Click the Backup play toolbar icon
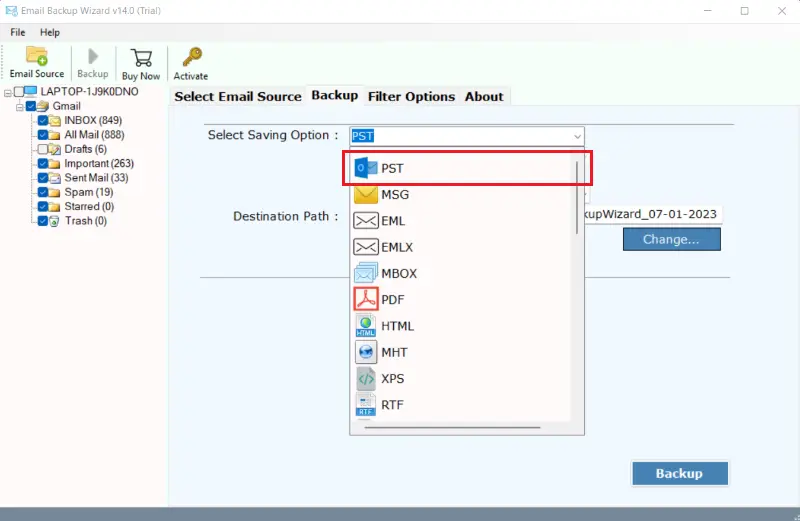The height and width of the screenshot is (521, 800). point(93,56)
